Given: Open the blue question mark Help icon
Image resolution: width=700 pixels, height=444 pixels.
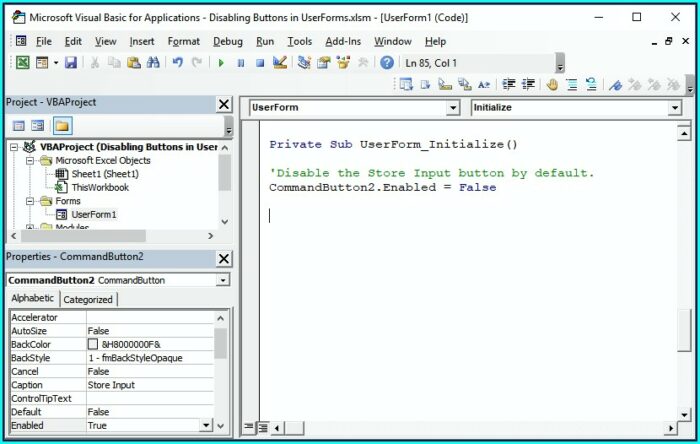Looking at the screenshot, I should click(x=387, y=62).
